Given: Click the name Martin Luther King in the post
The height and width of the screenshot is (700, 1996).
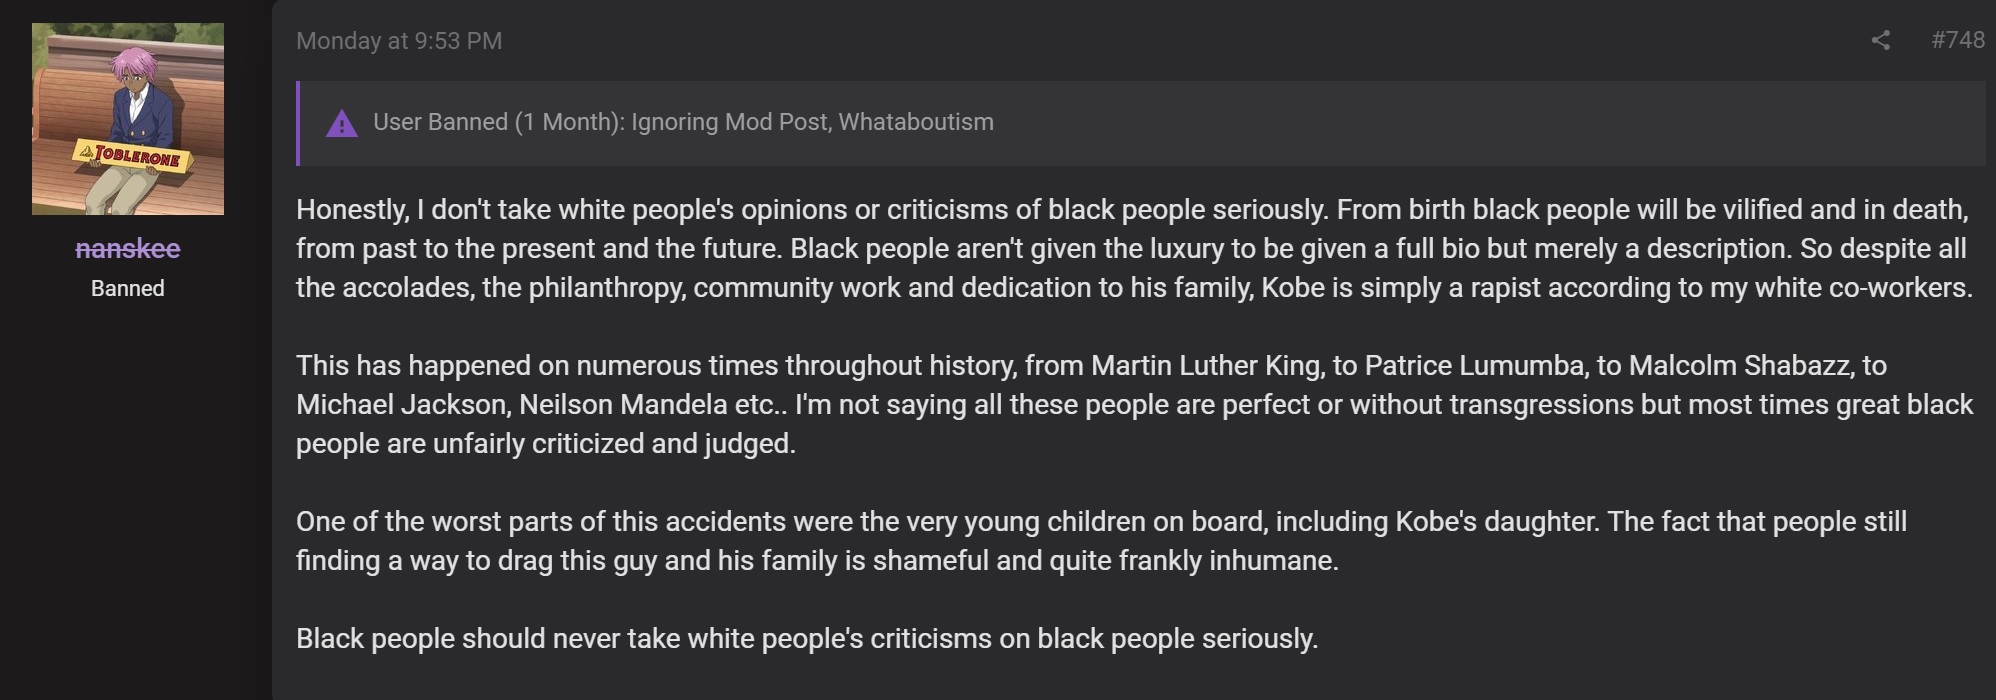Looking at the screenshot, I should [1206, 365].
